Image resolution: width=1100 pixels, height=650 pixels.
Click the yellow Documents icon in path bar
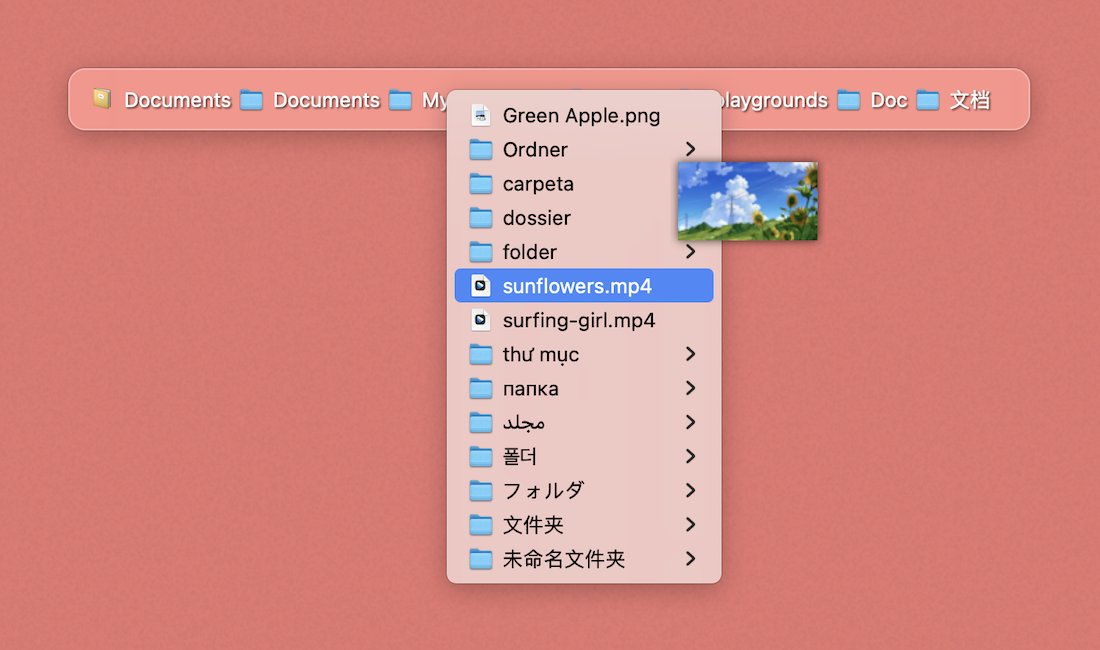(102, 99)
